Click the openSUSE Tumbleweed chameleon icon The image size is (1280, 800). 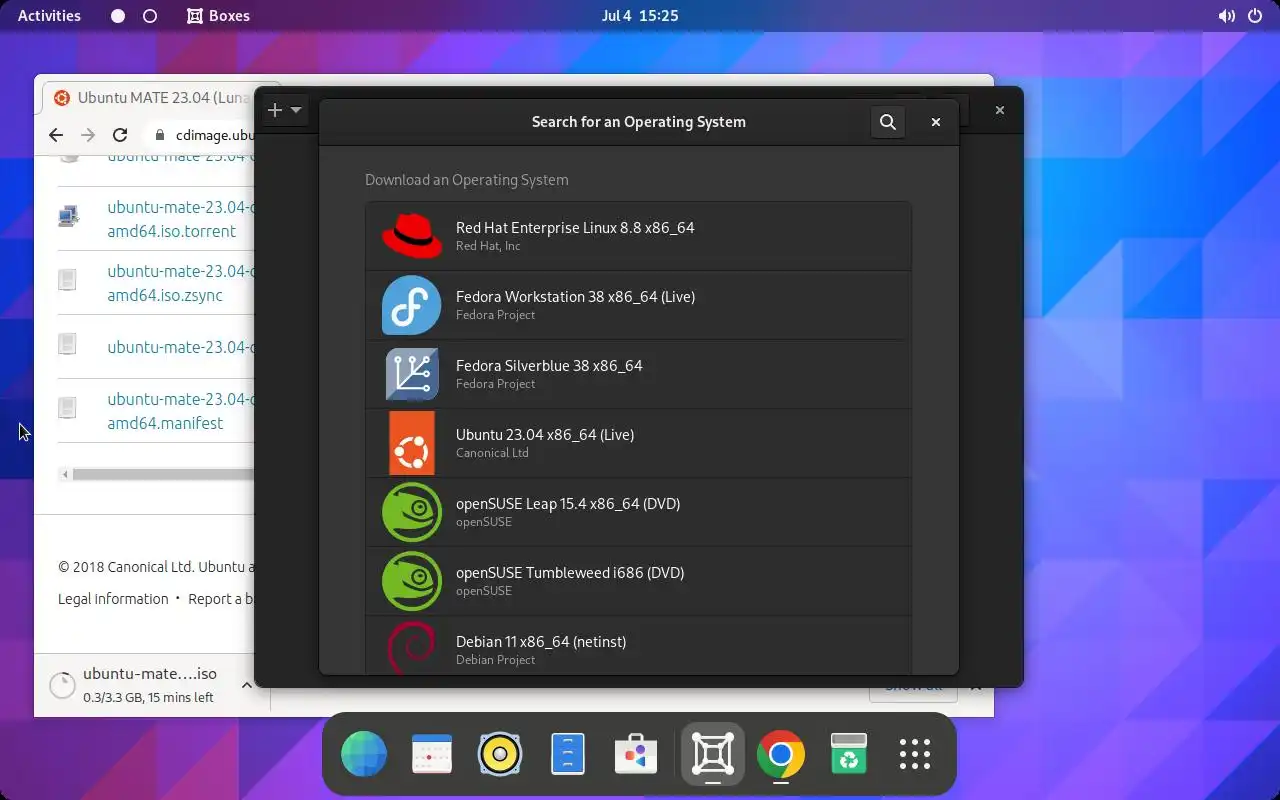[x=412, y=581]
